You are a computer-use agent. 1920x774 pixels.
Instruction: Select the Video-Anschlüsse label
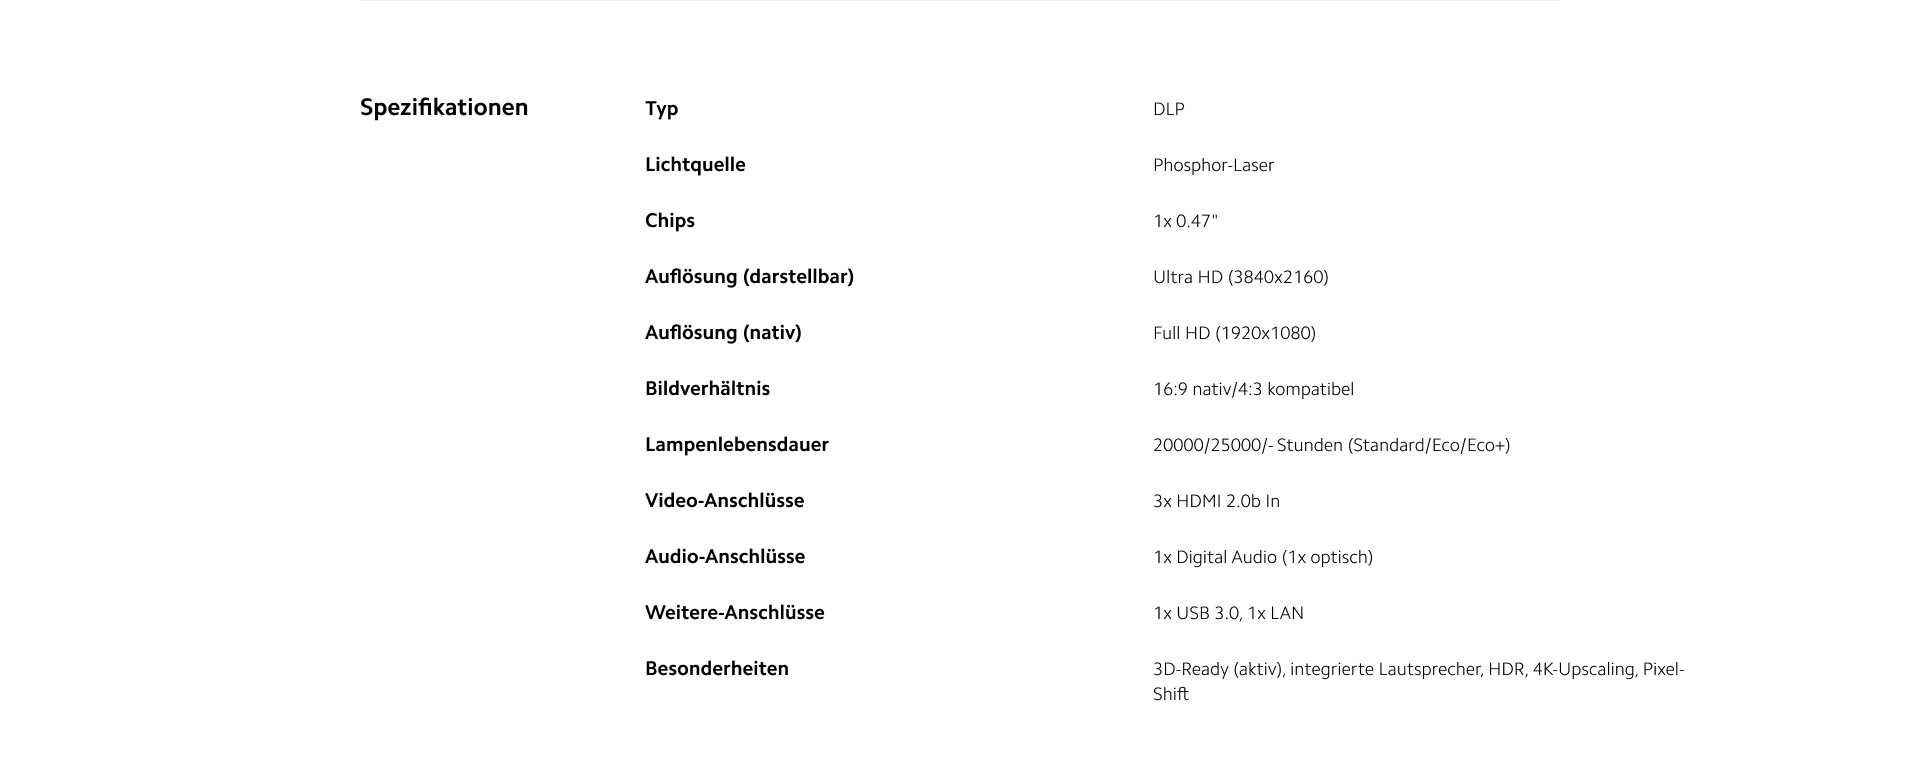pos(724,501)
